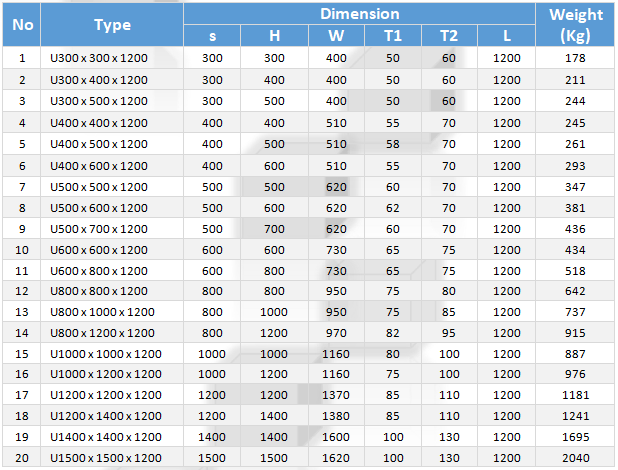618x470 pixels.
Task: Click the Type column header
Action: pyautogui.click(x=113, y=25)
